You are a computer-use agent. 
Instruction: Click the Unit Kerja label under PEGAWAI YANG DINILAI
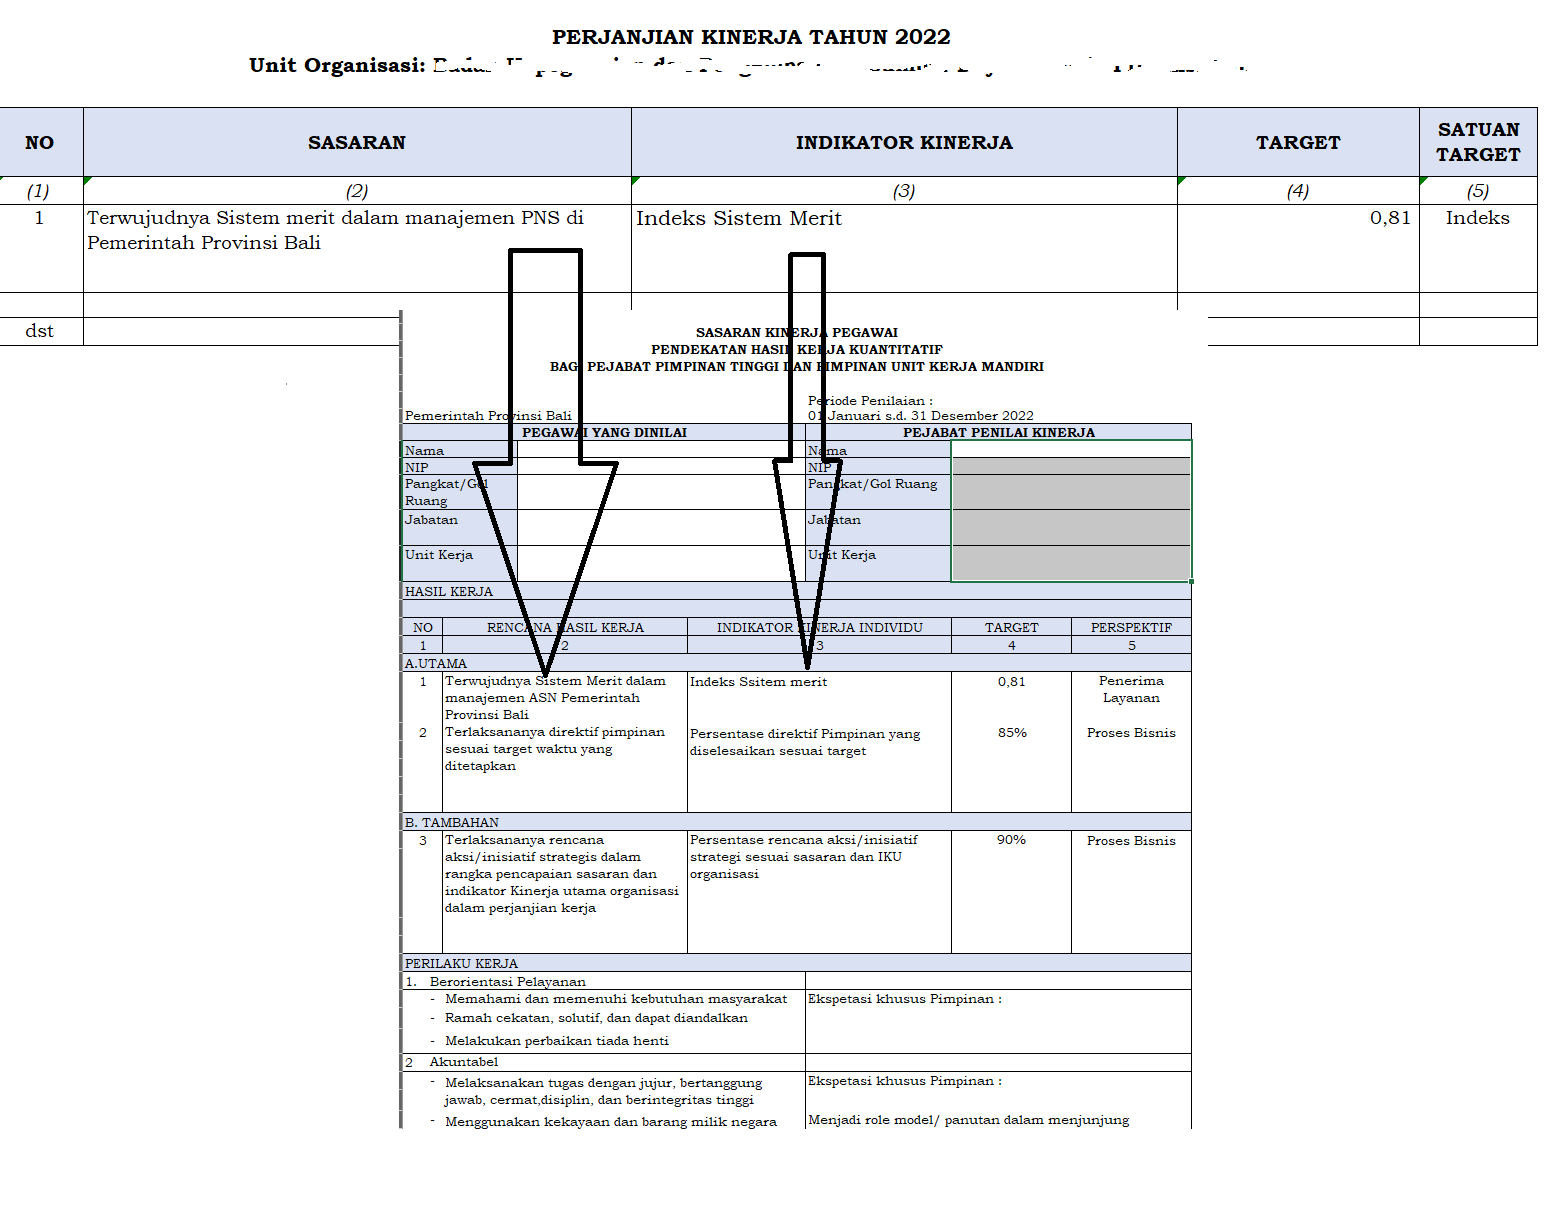(x=439, y=554)
